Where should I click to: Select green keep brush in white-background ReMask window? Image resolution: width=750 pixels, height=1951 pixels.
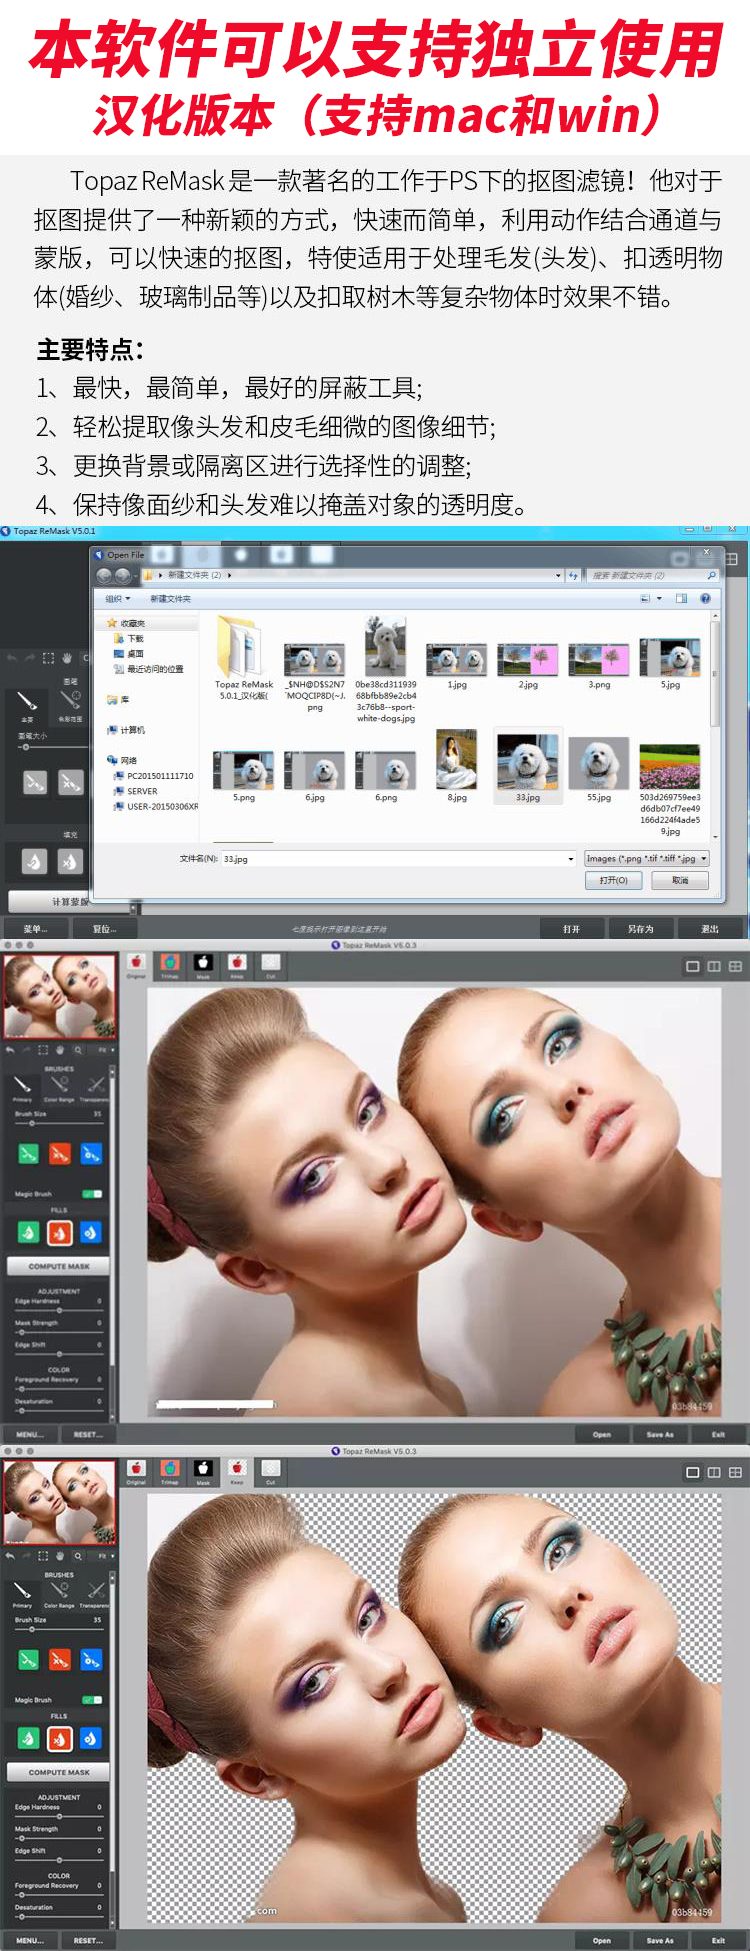coord(28,1154)
